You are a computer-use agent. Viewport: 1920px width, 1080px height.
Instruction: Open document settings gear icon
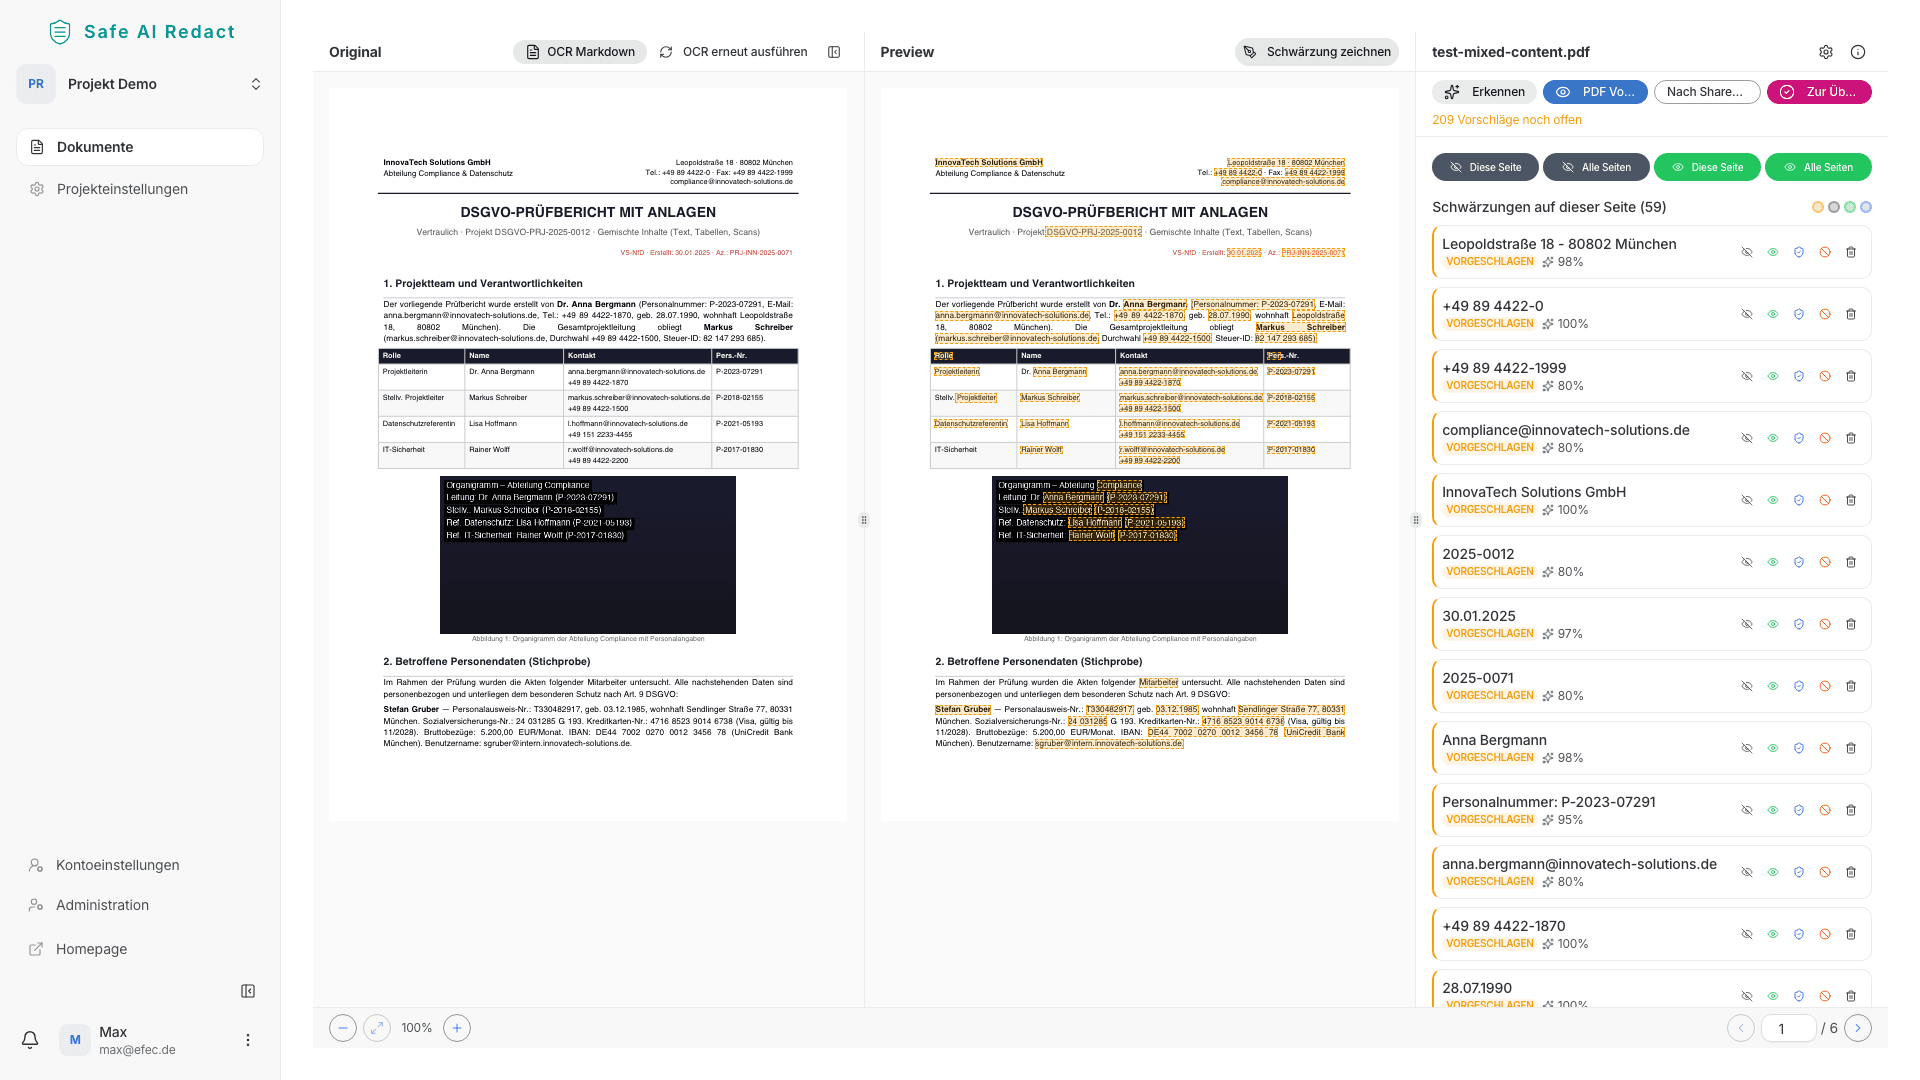pyautogui.click(x=1826, y=52)
